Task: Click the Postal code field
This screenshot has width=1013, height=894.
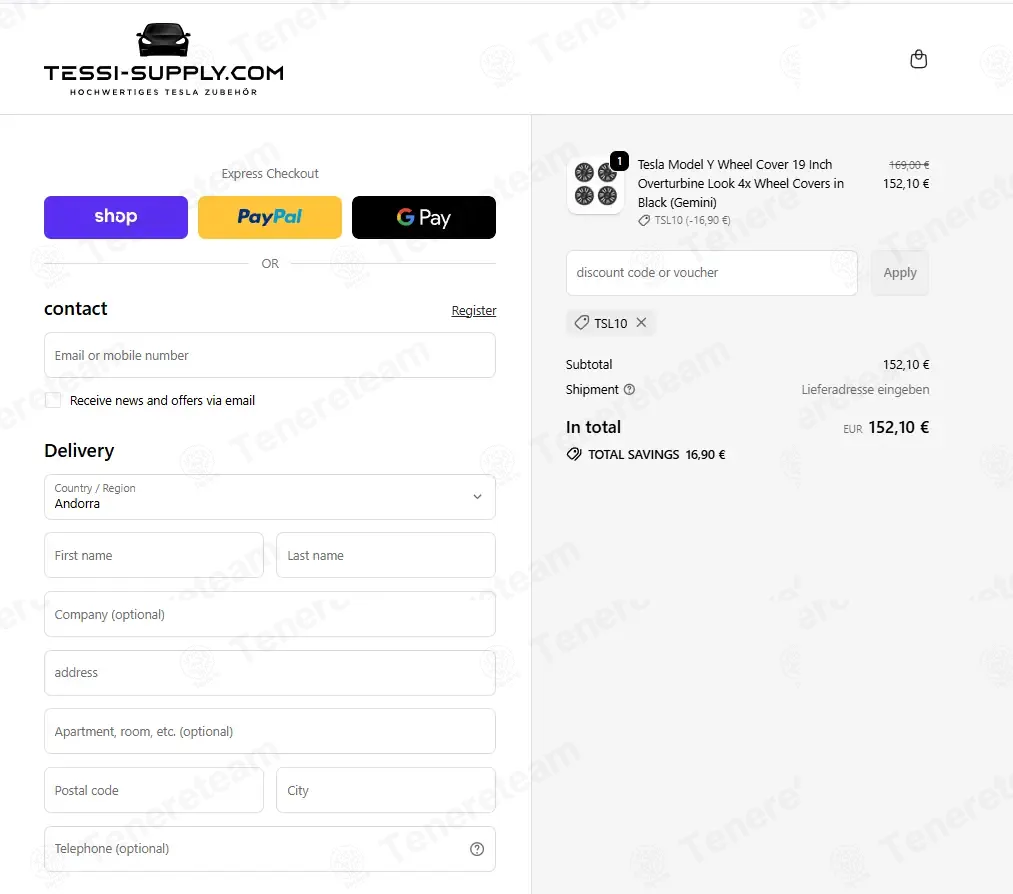Action: click(154, 790)
